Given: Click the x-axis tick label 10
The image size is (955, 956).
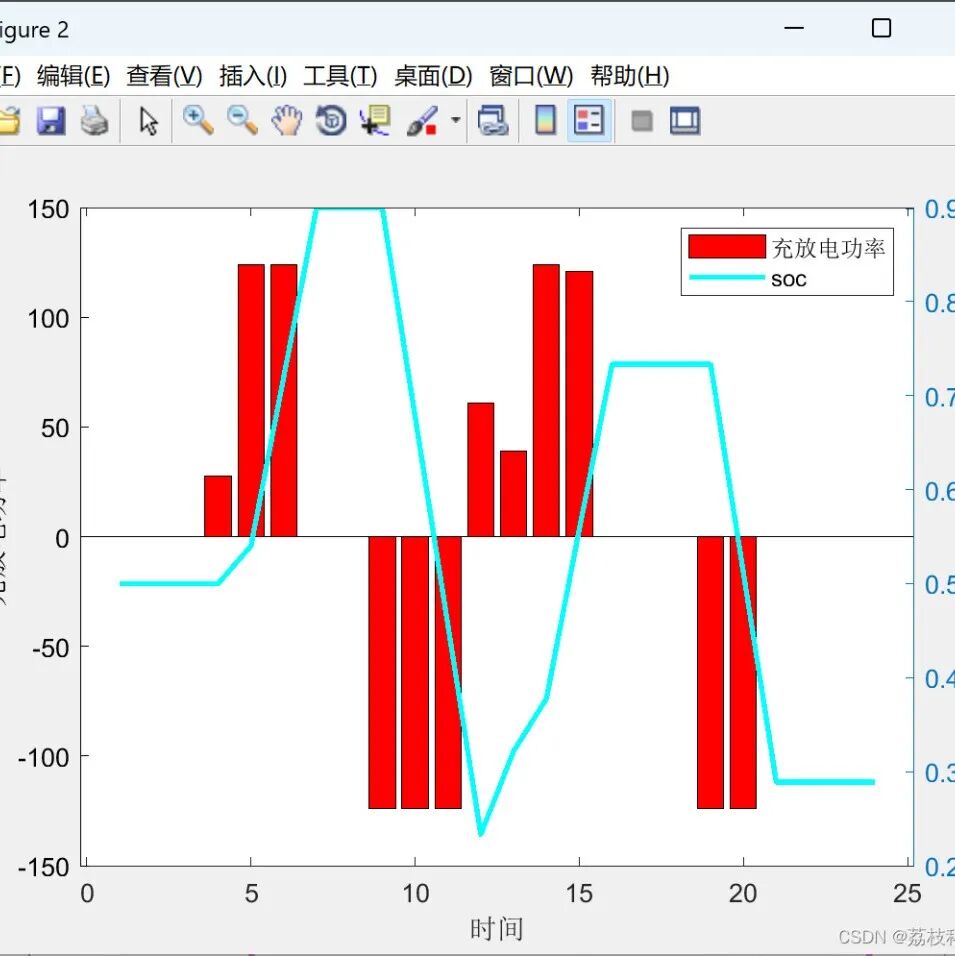Looking at the screenshot, I should tap(415, 894).
